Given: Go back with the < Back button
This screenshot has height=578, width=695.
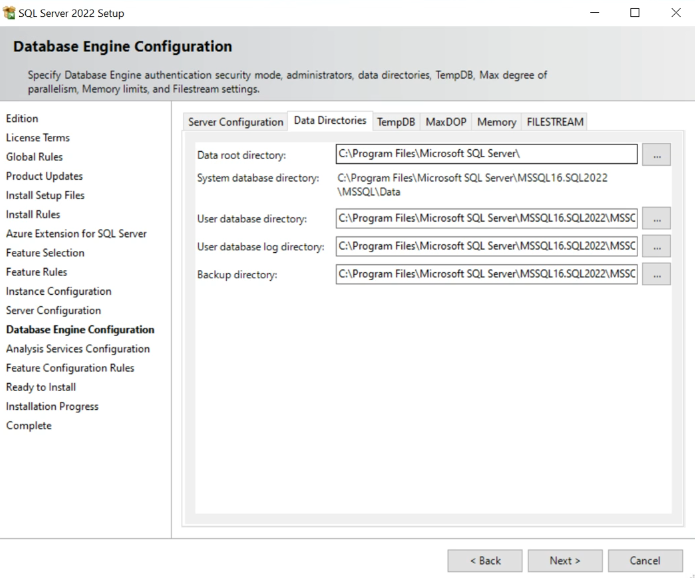Looking at the screenshot, I should 485,561.
